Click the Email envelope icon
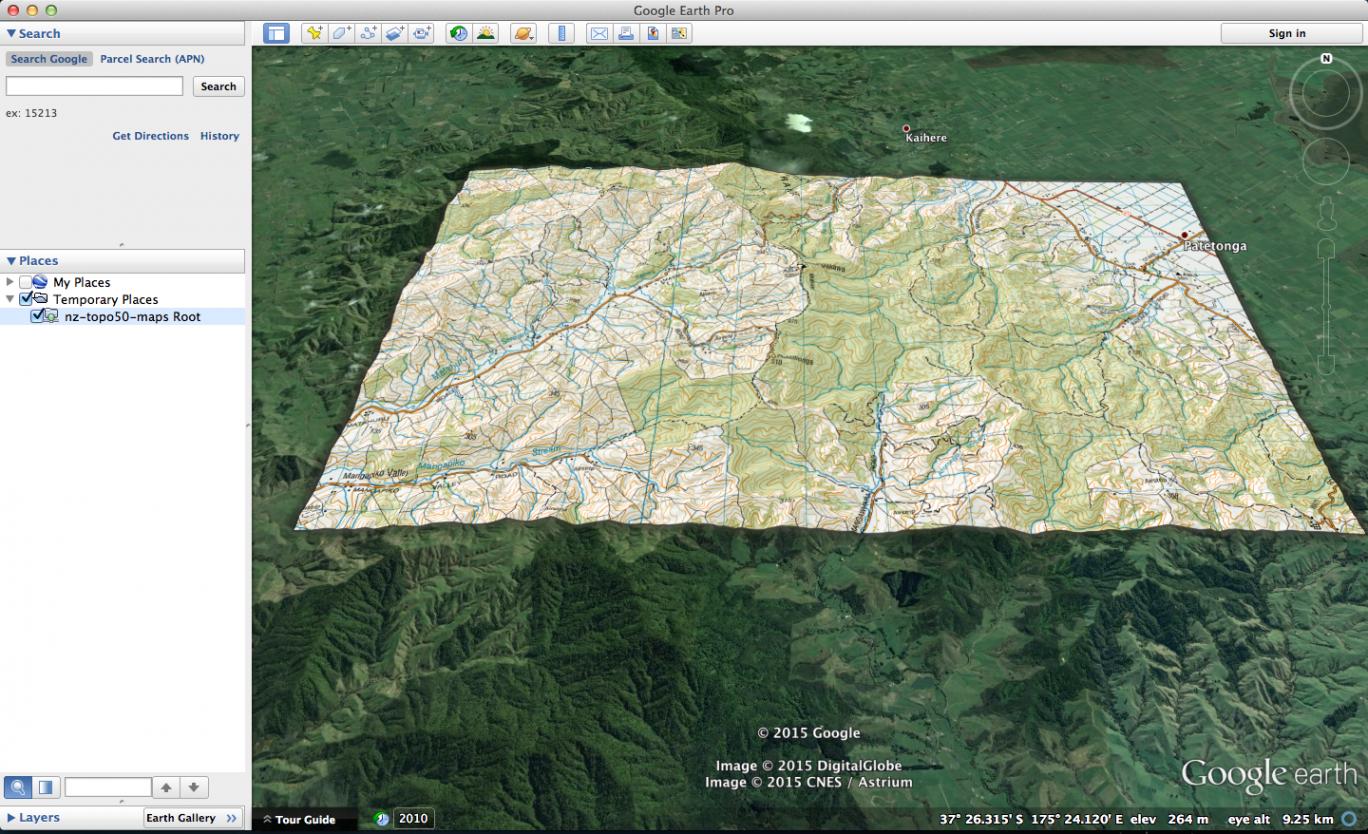Image resolution: width=1368 pixels, height=834 pixels. click(599, 33)
